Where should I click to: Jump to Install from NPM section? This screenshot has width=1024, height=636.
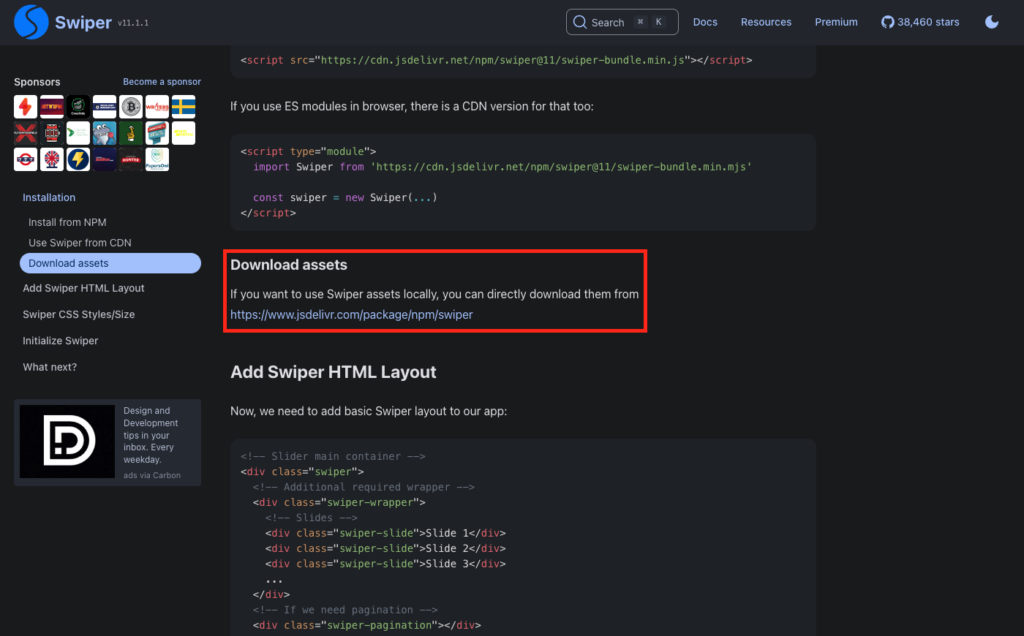(x=67, y=222)
